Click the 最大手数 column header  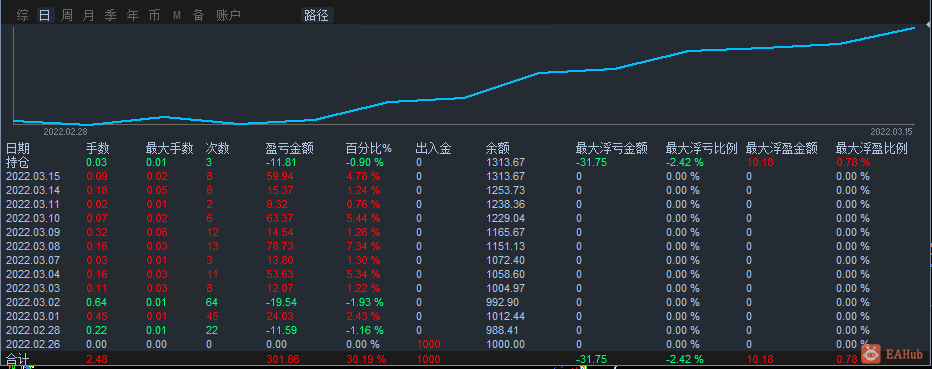tap(169, 149)
